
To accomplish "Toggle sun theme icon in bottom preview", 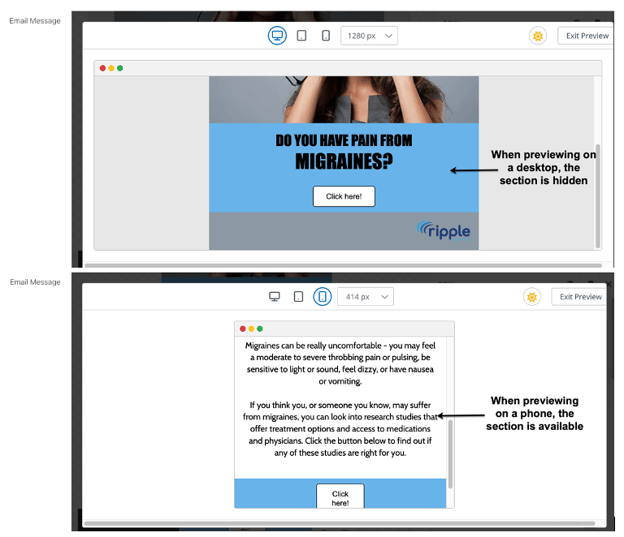I will (x=532, y=297).
